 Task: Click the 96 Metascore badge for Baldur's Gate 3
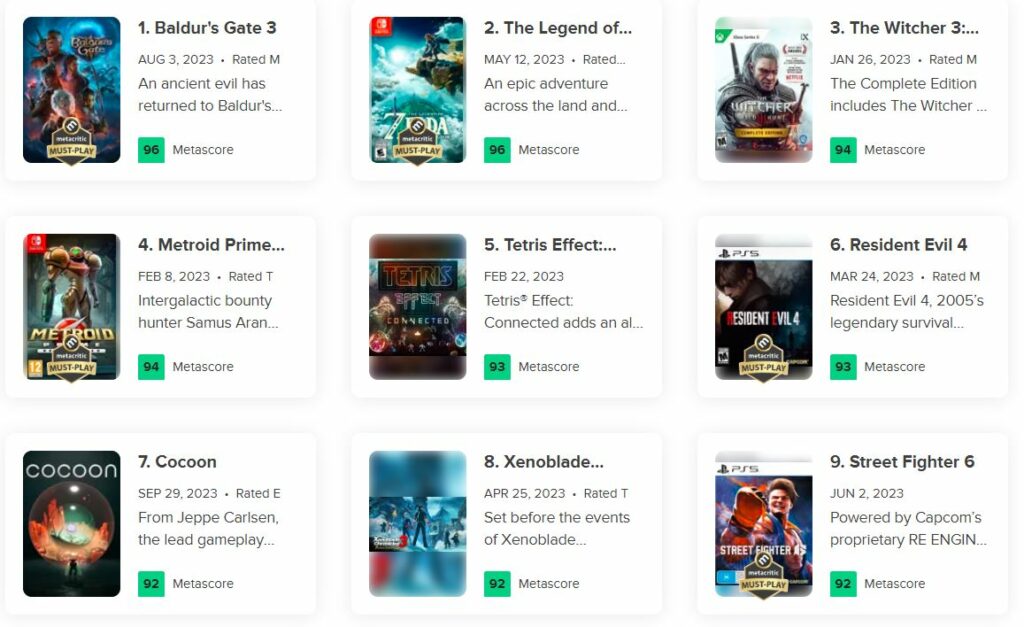[150, 149]
